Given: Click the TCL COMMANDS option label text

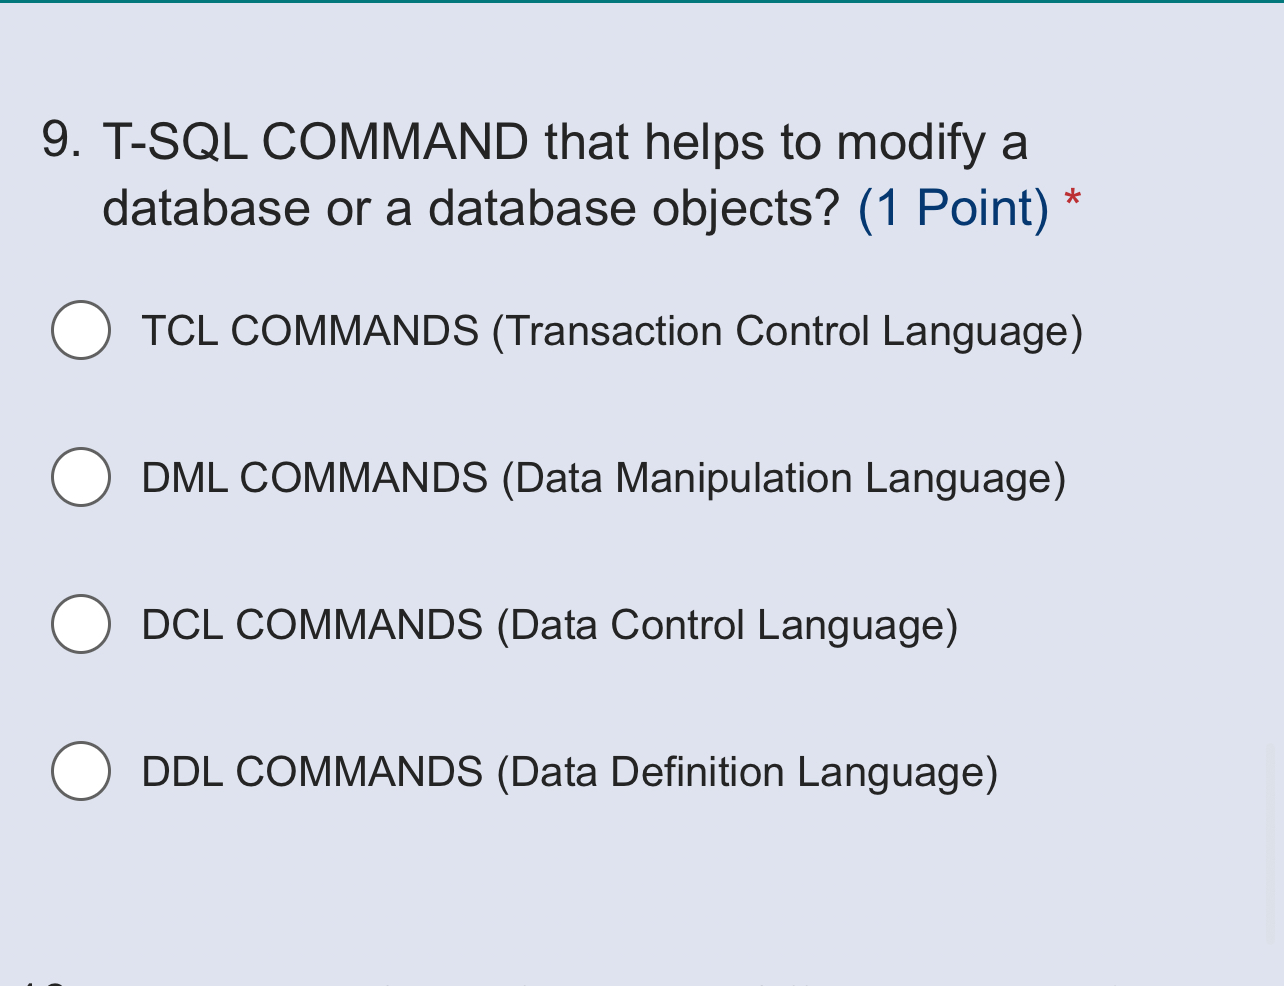Looking at the screenshot, I should pyautogui.click(x=612, y=331).
